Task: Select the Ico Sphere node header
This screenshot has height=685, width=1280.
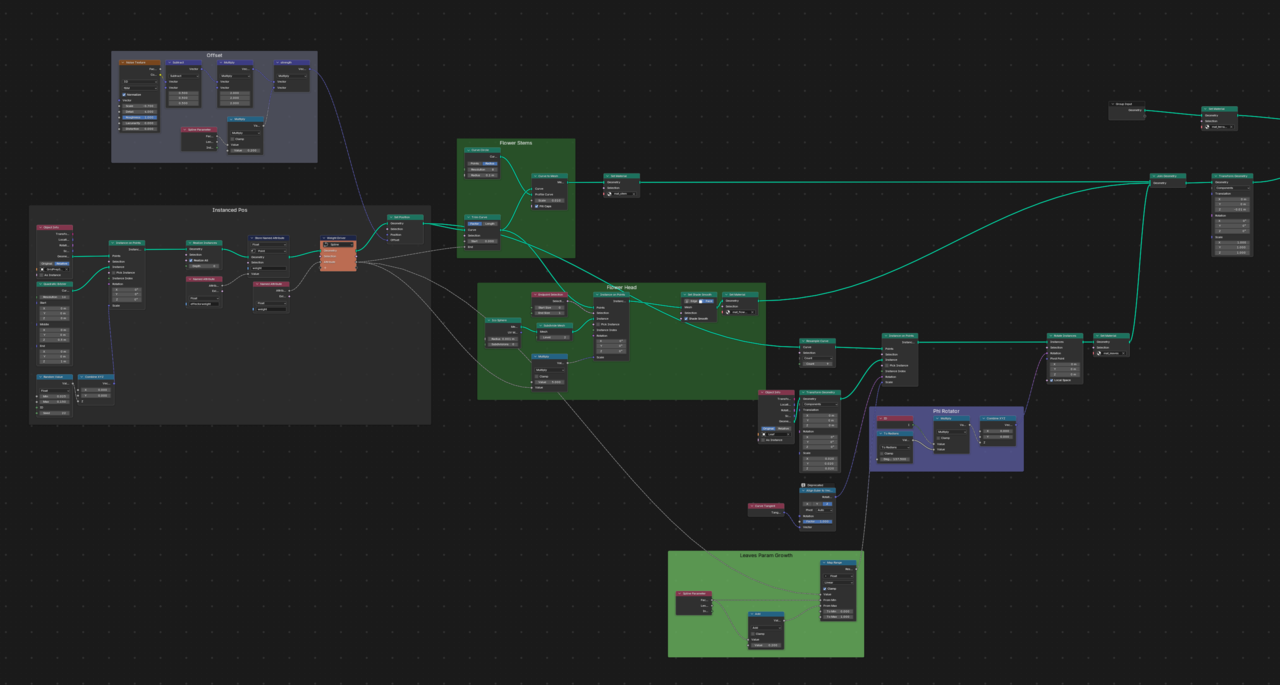Action: [x=503, y=320]
